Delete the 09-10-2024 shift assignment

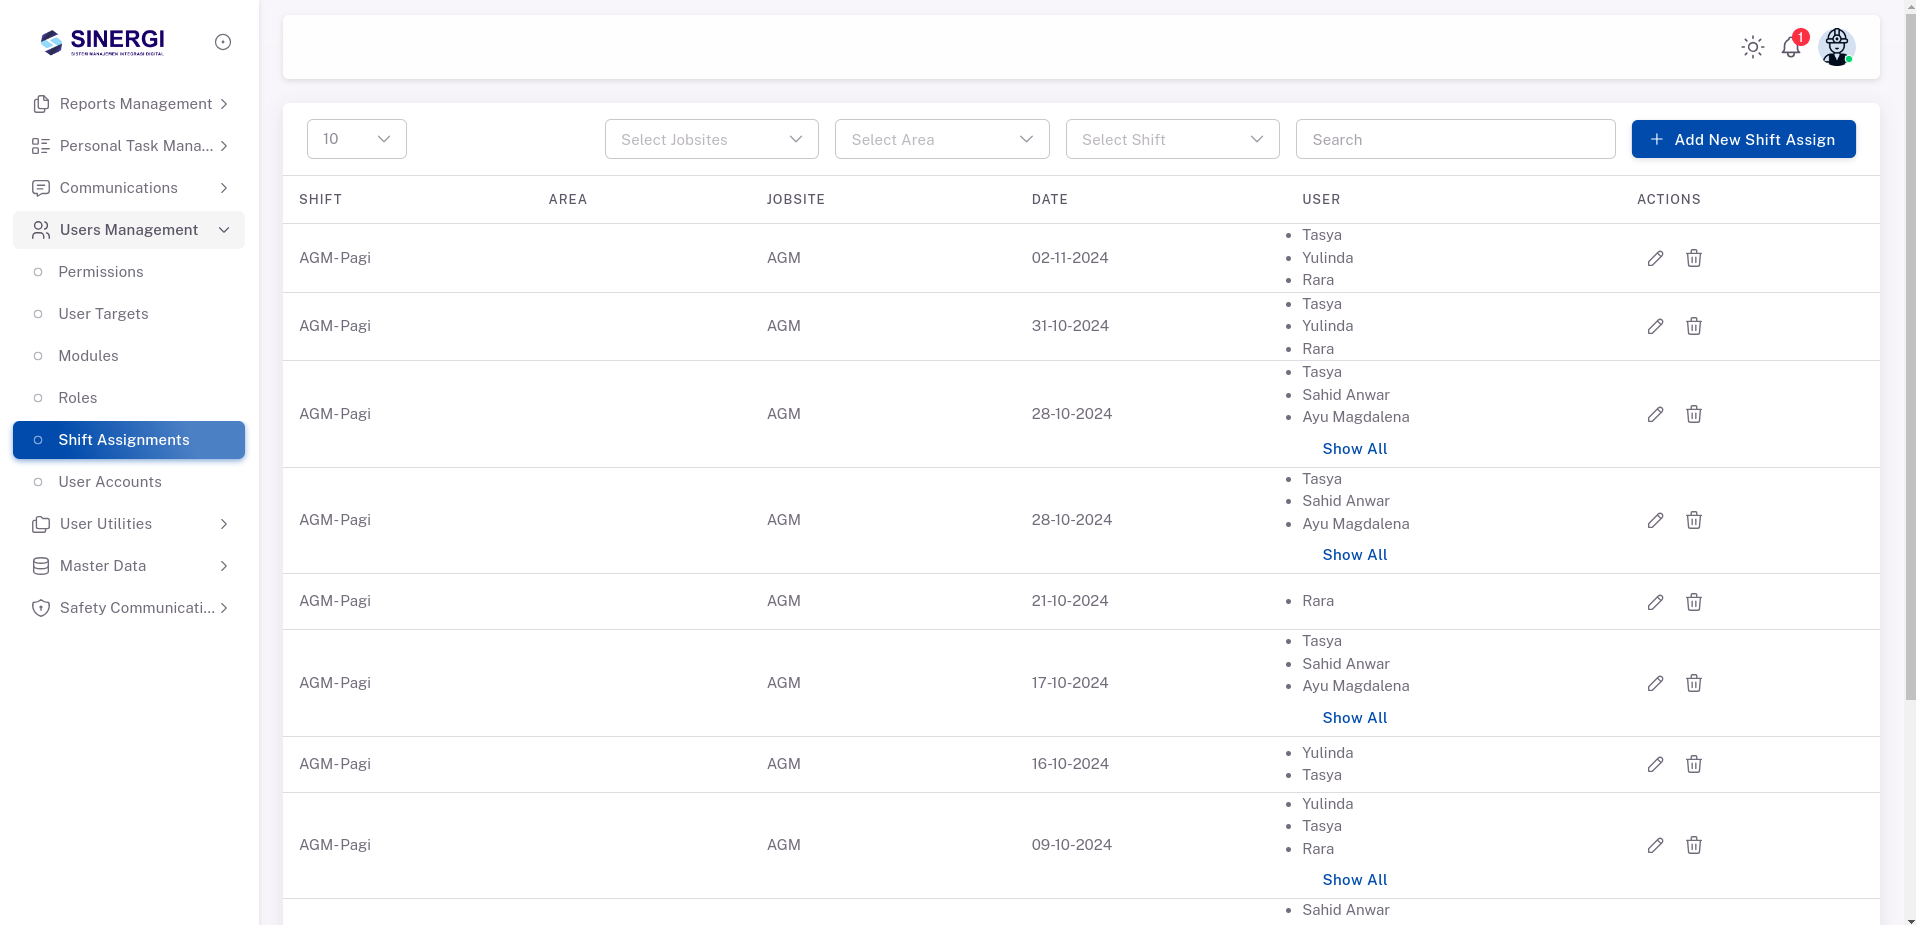(x=1694, y=845)
